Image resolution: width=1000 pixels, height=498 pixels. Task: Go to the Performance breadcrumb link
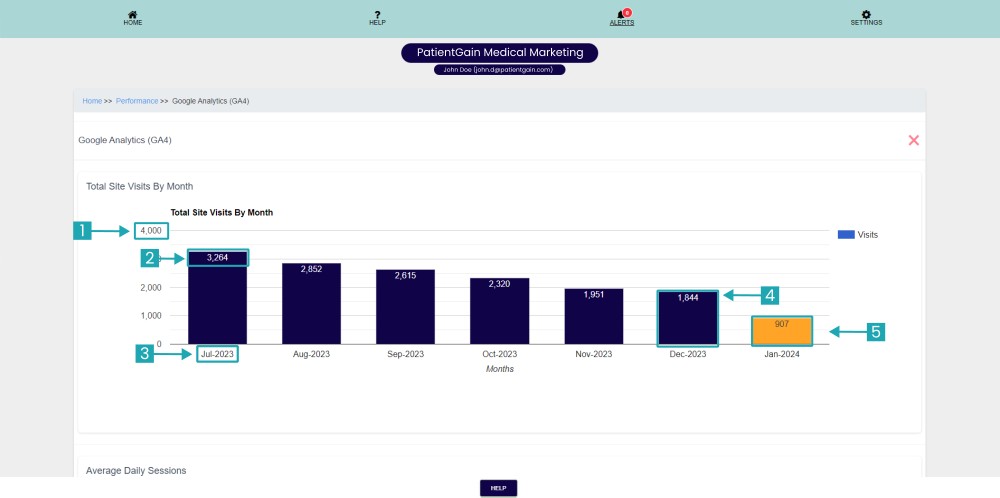tap(137, 101)
